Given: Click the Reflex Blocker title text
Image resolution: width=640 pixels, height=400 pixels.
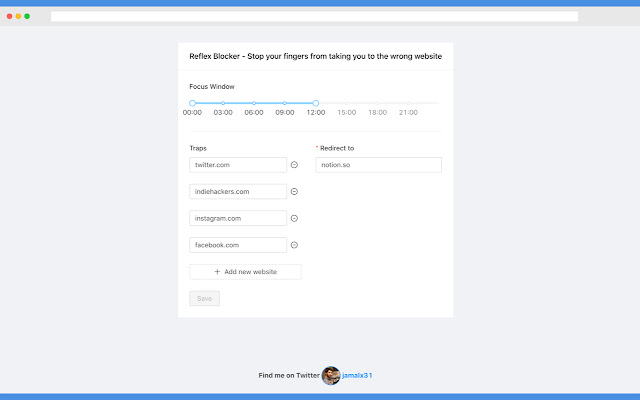Looking at the screenshot, I should point(316,56).
